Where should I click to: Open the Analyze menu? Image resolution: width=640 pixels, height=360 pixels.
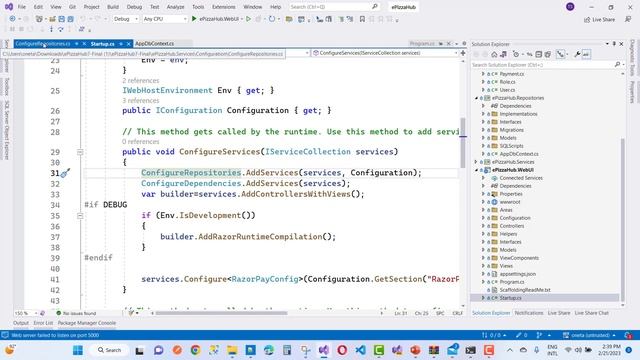[x=176, y=7]
